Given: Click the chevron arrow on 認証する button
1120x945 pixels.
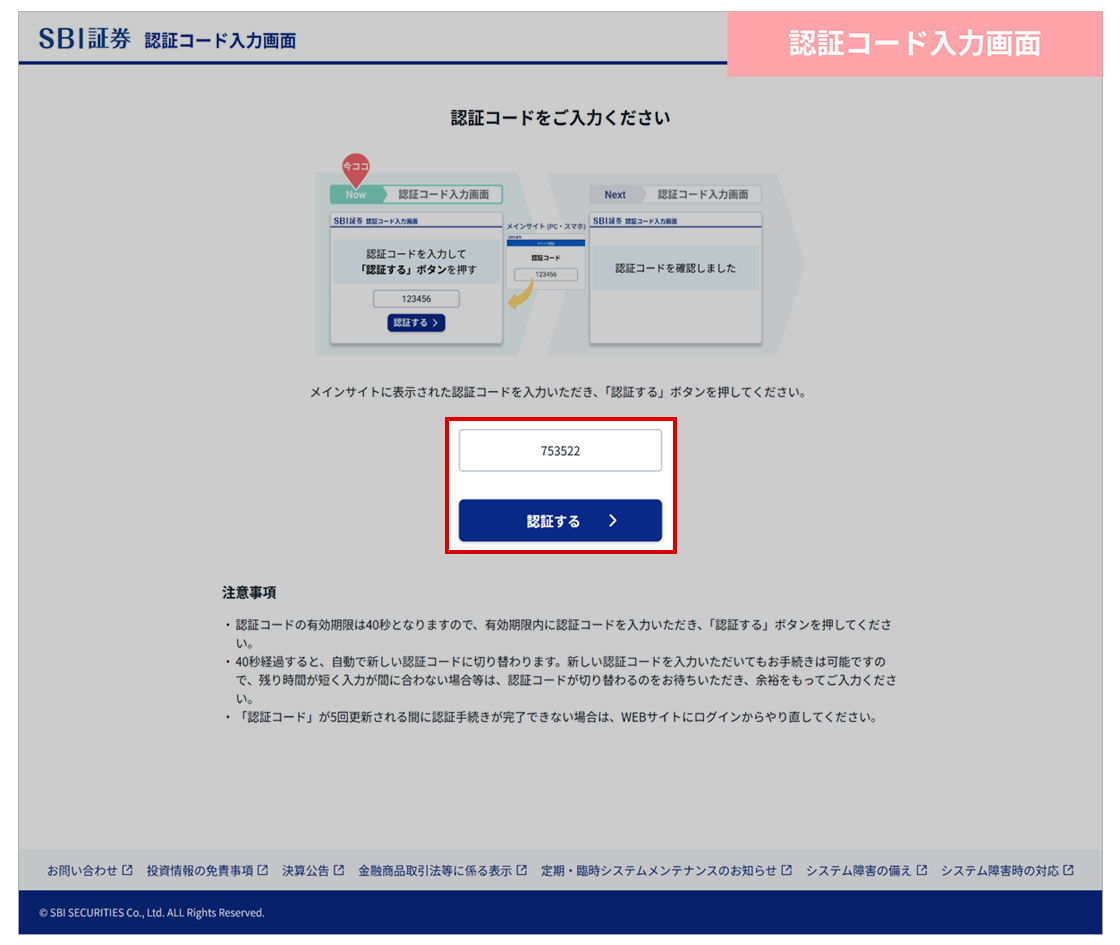Looking at the screenshot, I should pyautogui.click(x=613, y=521).
